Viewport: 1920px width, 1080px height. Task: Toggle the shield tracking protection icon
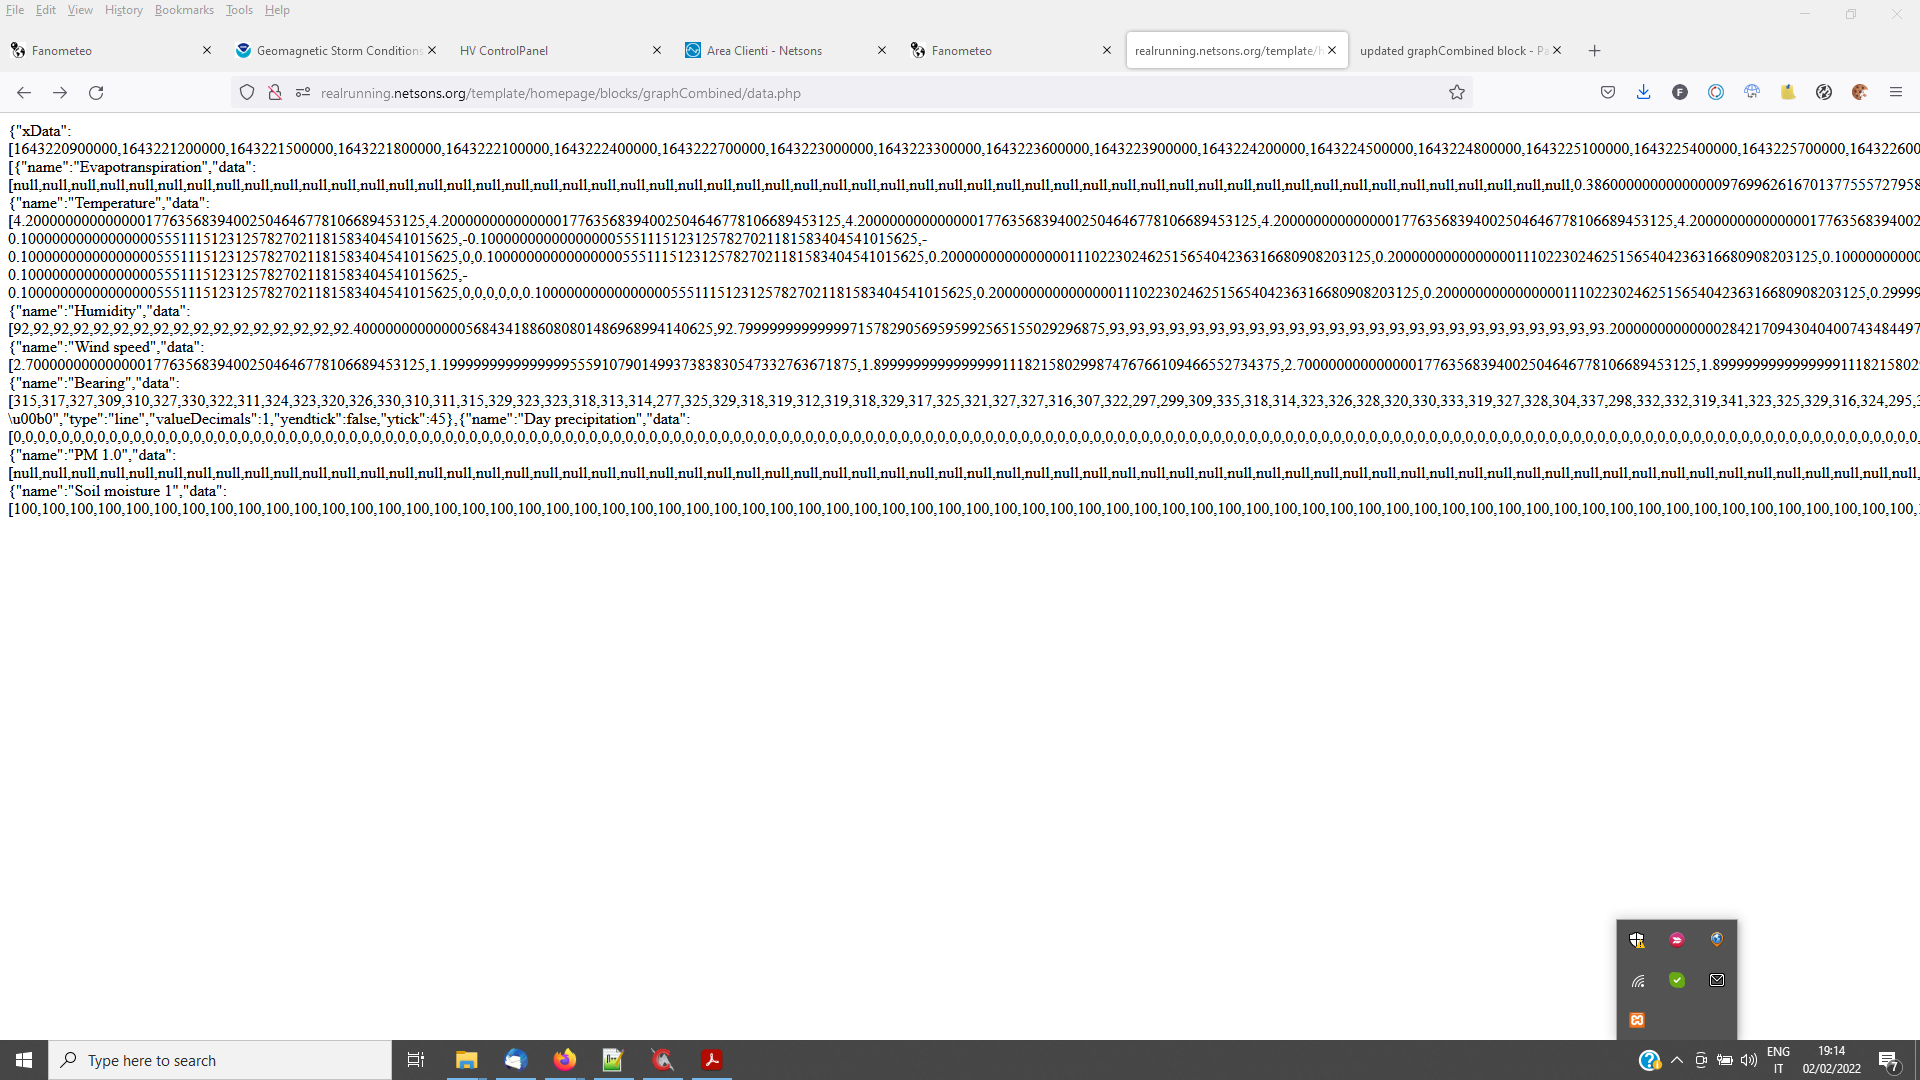tap(246, 92)
